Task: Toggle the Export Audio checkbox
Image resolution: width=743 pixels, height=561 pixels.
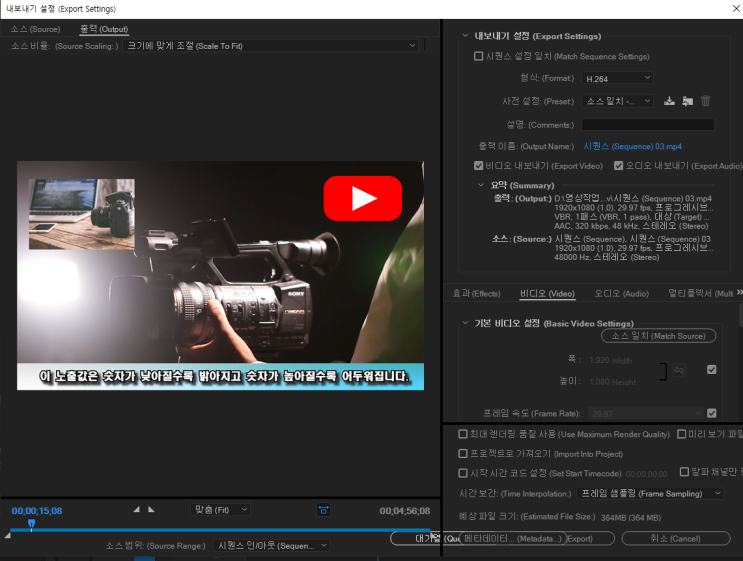Action: [x=618, y=166]
